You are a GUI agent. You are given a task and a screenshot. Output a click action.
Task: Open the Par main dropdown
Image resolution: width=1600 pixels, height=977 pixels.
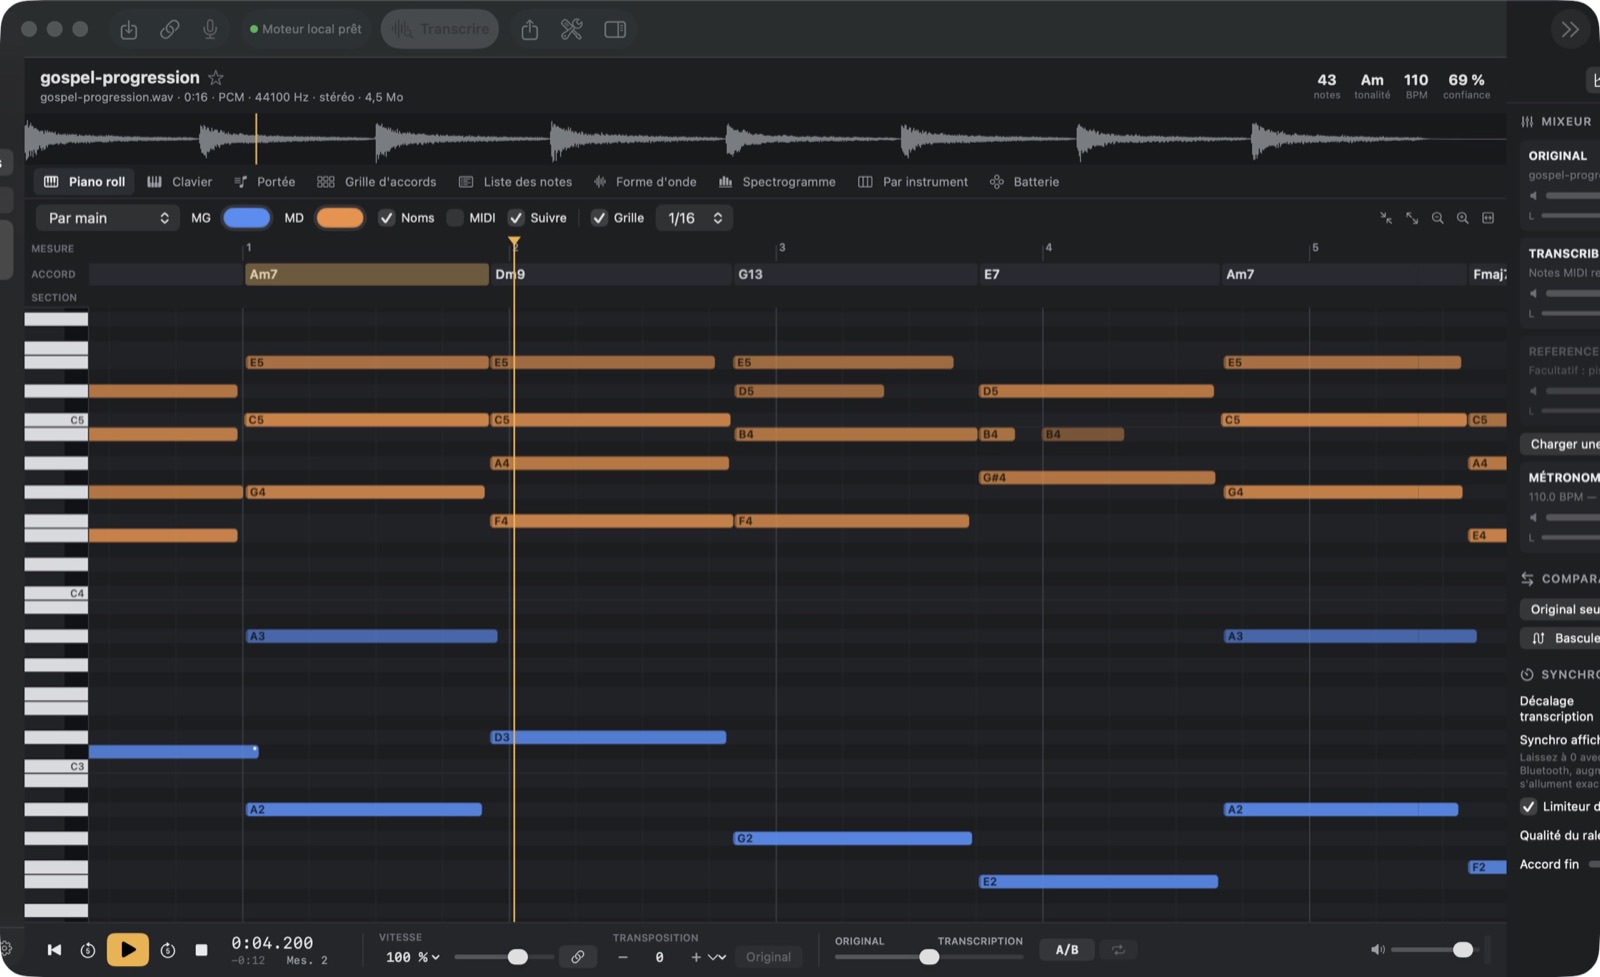(x=107, y=218)
